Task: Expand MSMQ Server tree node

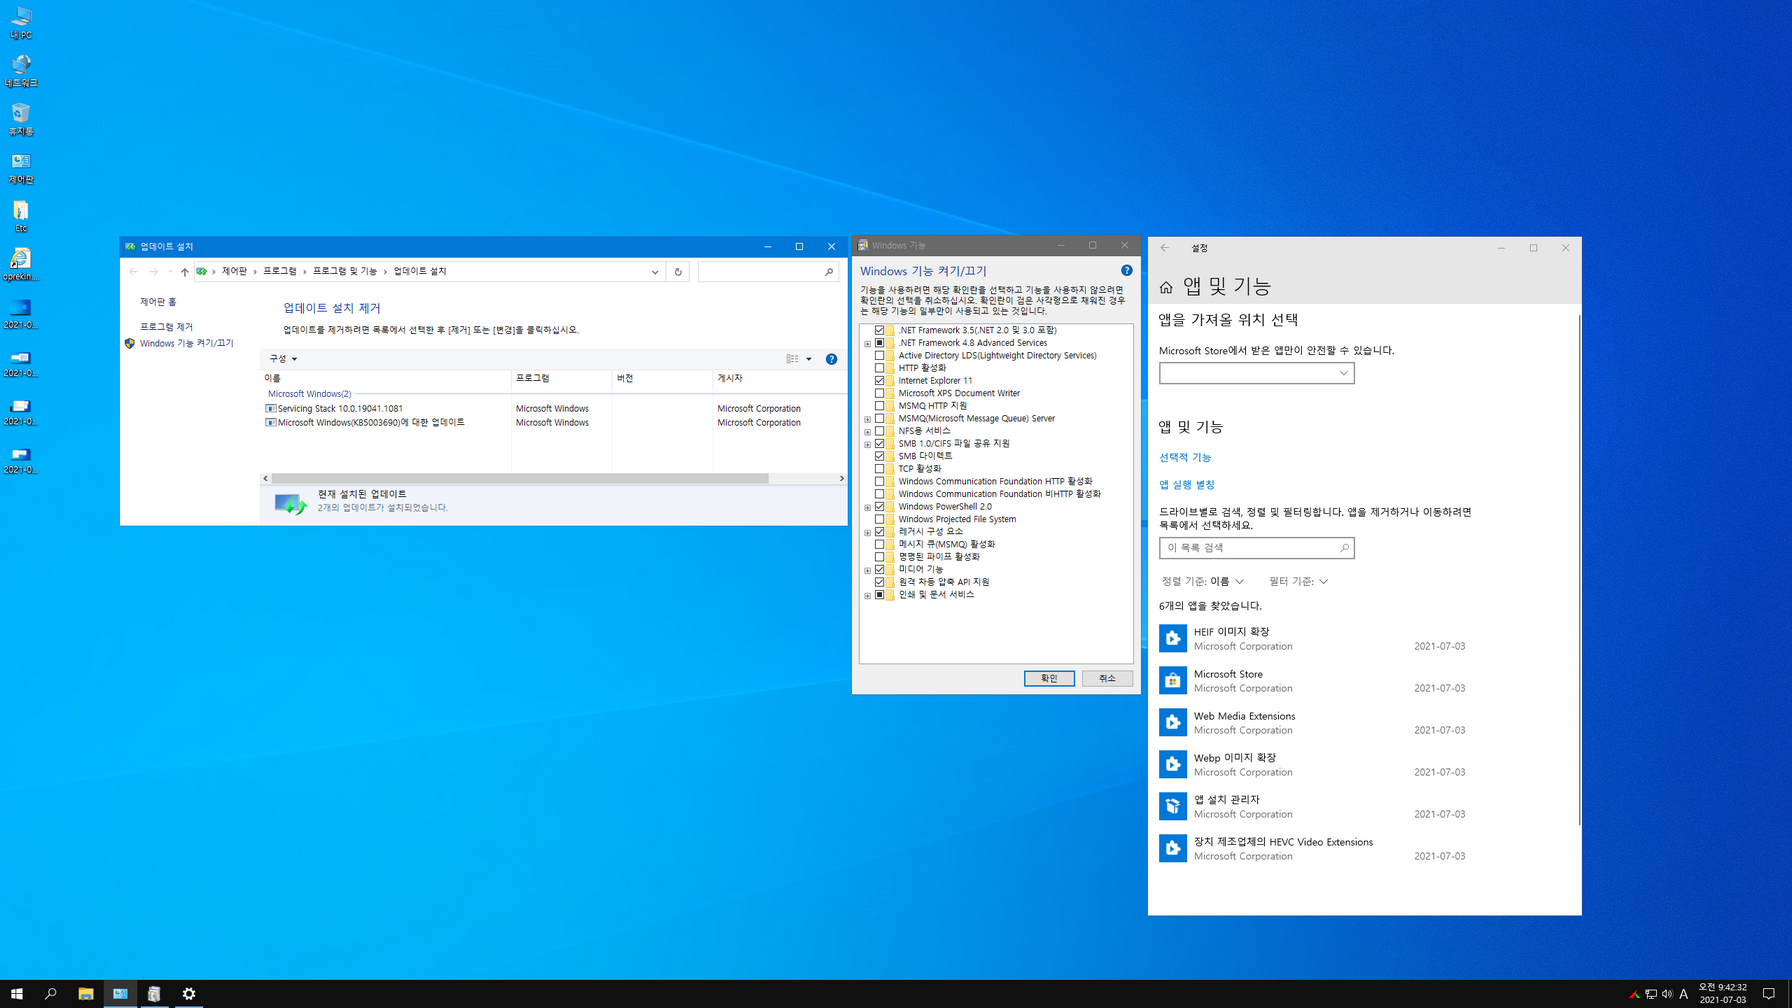Action: tap(868, 419)
